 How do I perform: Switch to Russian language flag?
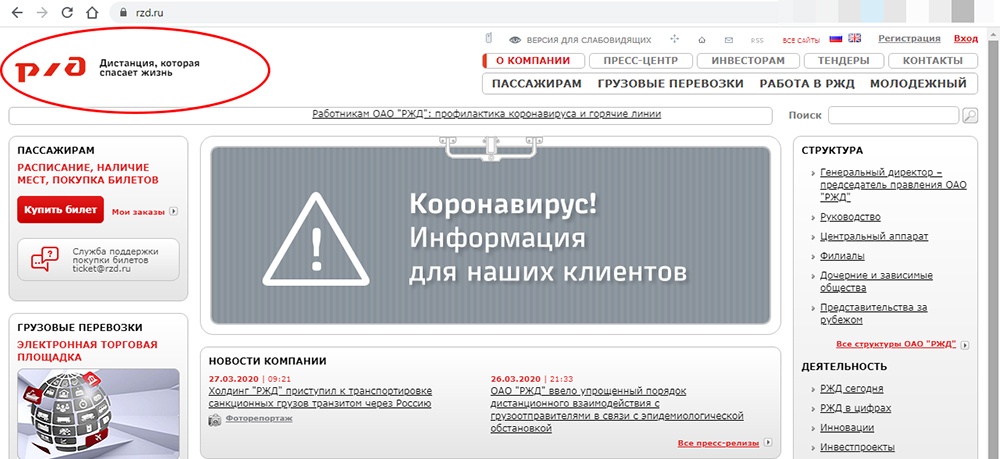(835, 38)
